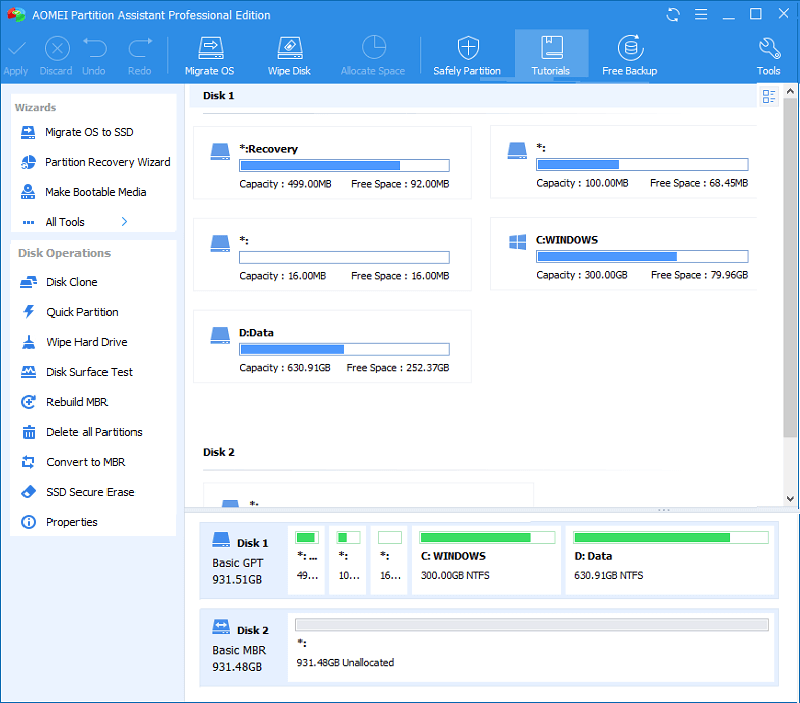Image resolution: width=800 pixels, height=703 pixels.
Task: Click the Apply checkmark icon
Action: click(x=16, y=49)
